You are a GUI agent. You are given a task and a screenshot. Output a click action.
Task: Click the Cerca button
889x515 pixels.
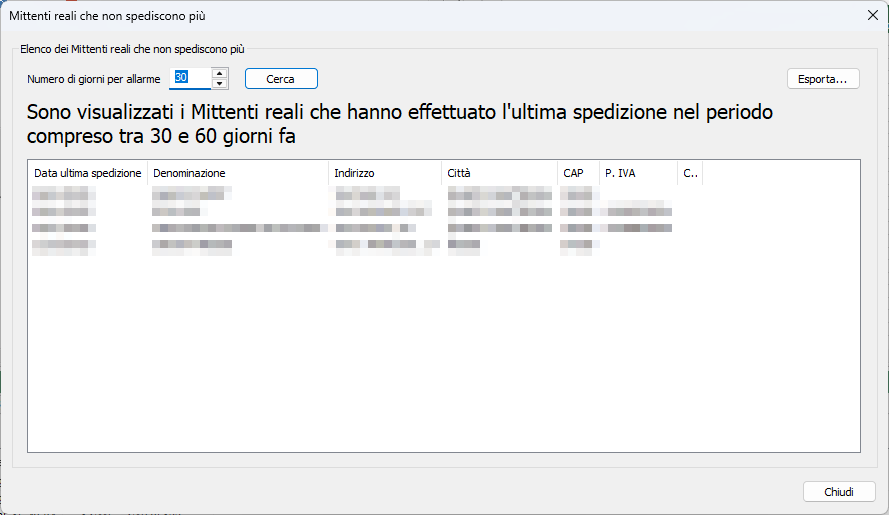tap(281, 78)
